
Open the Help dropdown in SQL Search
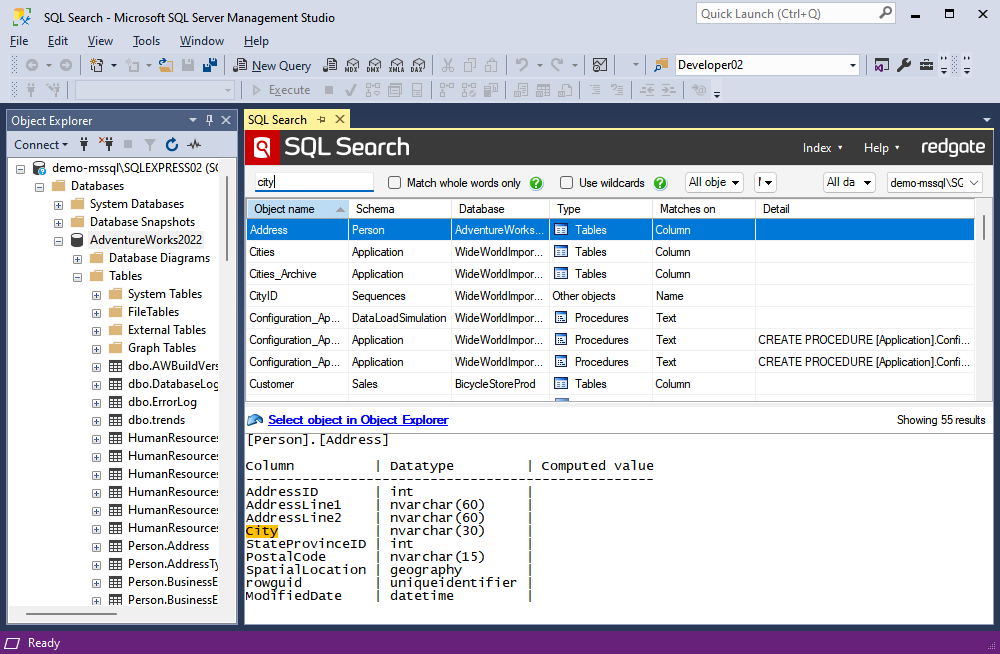click(x=881, y=147)
